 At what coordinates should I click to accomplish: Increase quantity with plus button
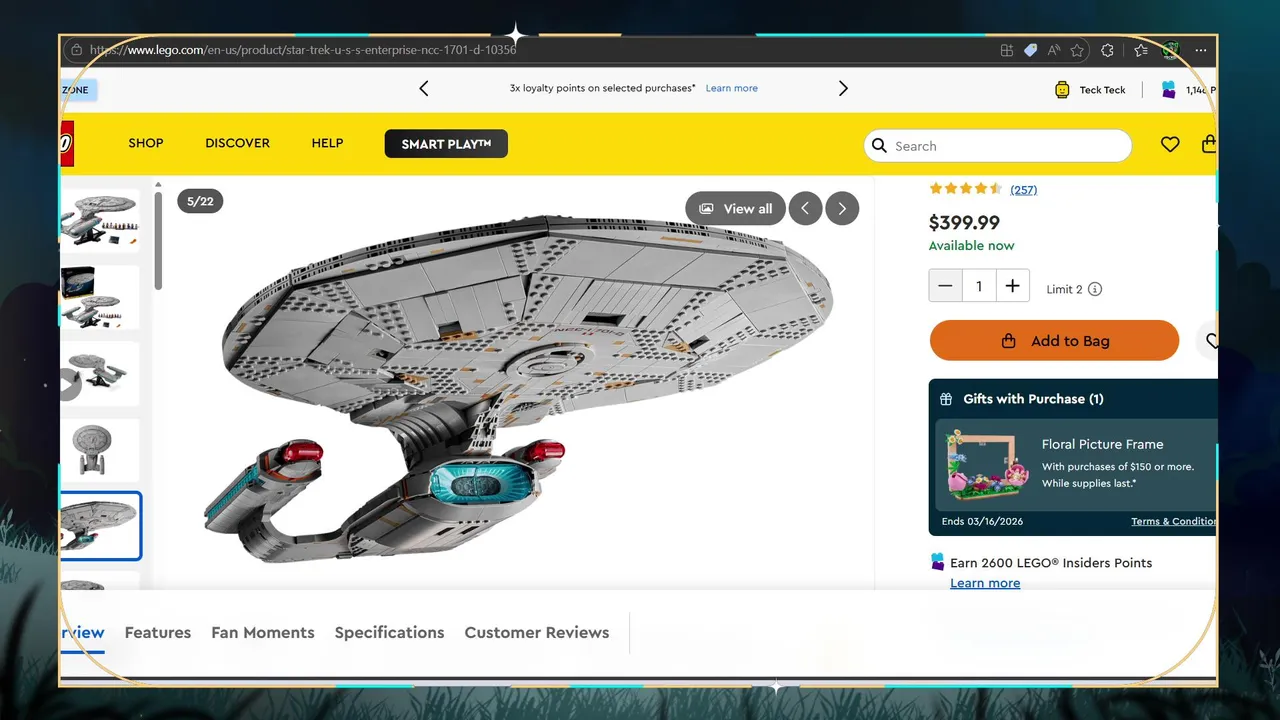tap(1012, 286)
